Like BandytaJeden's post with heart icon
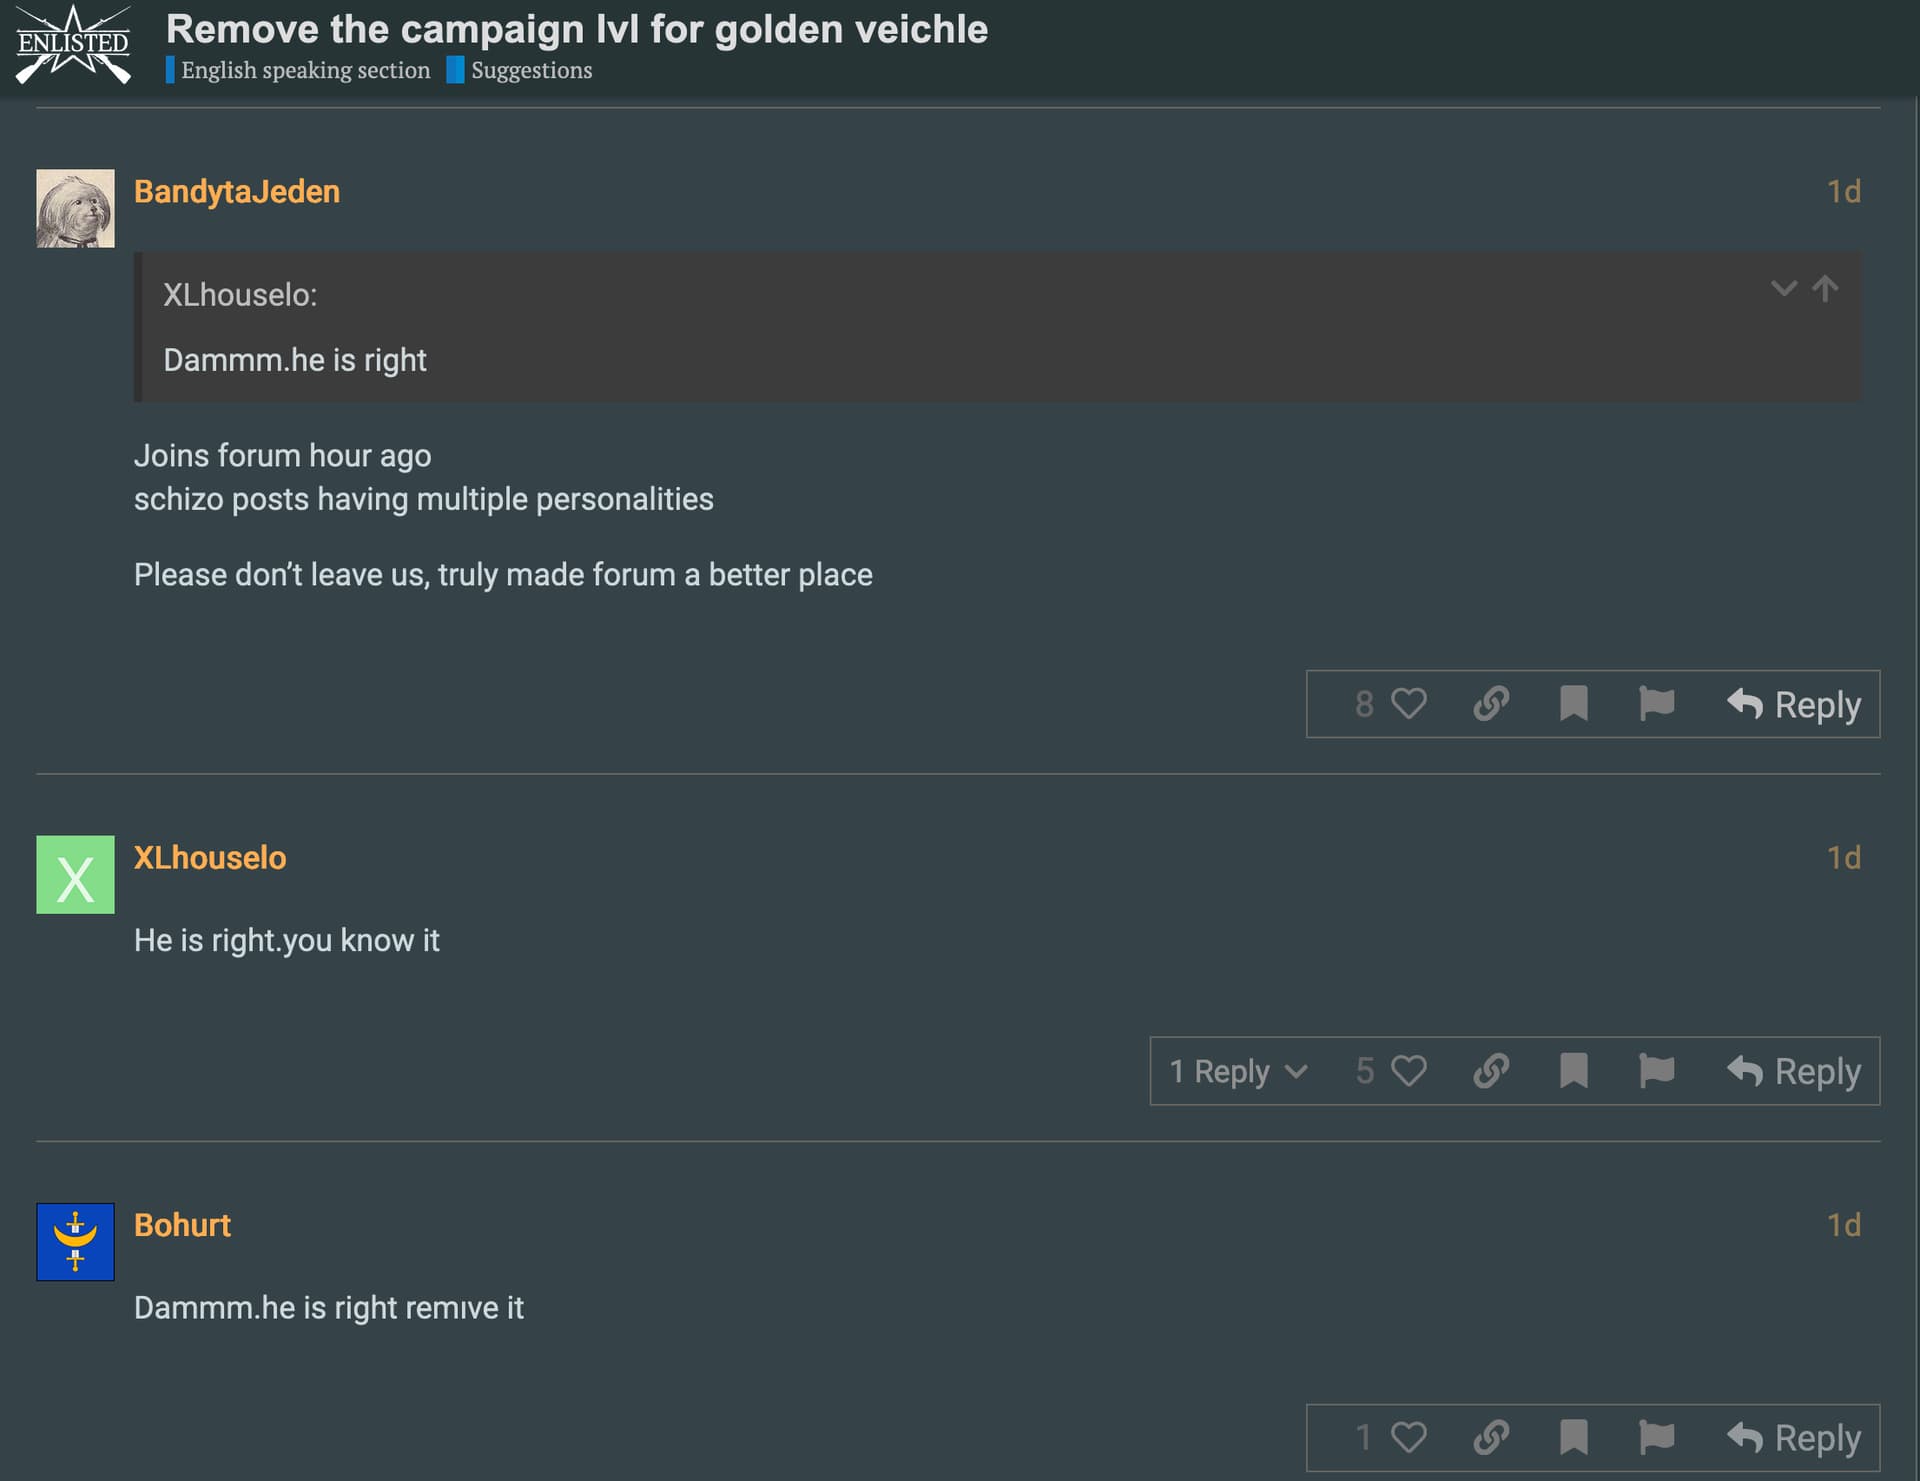 (1408, 704)
